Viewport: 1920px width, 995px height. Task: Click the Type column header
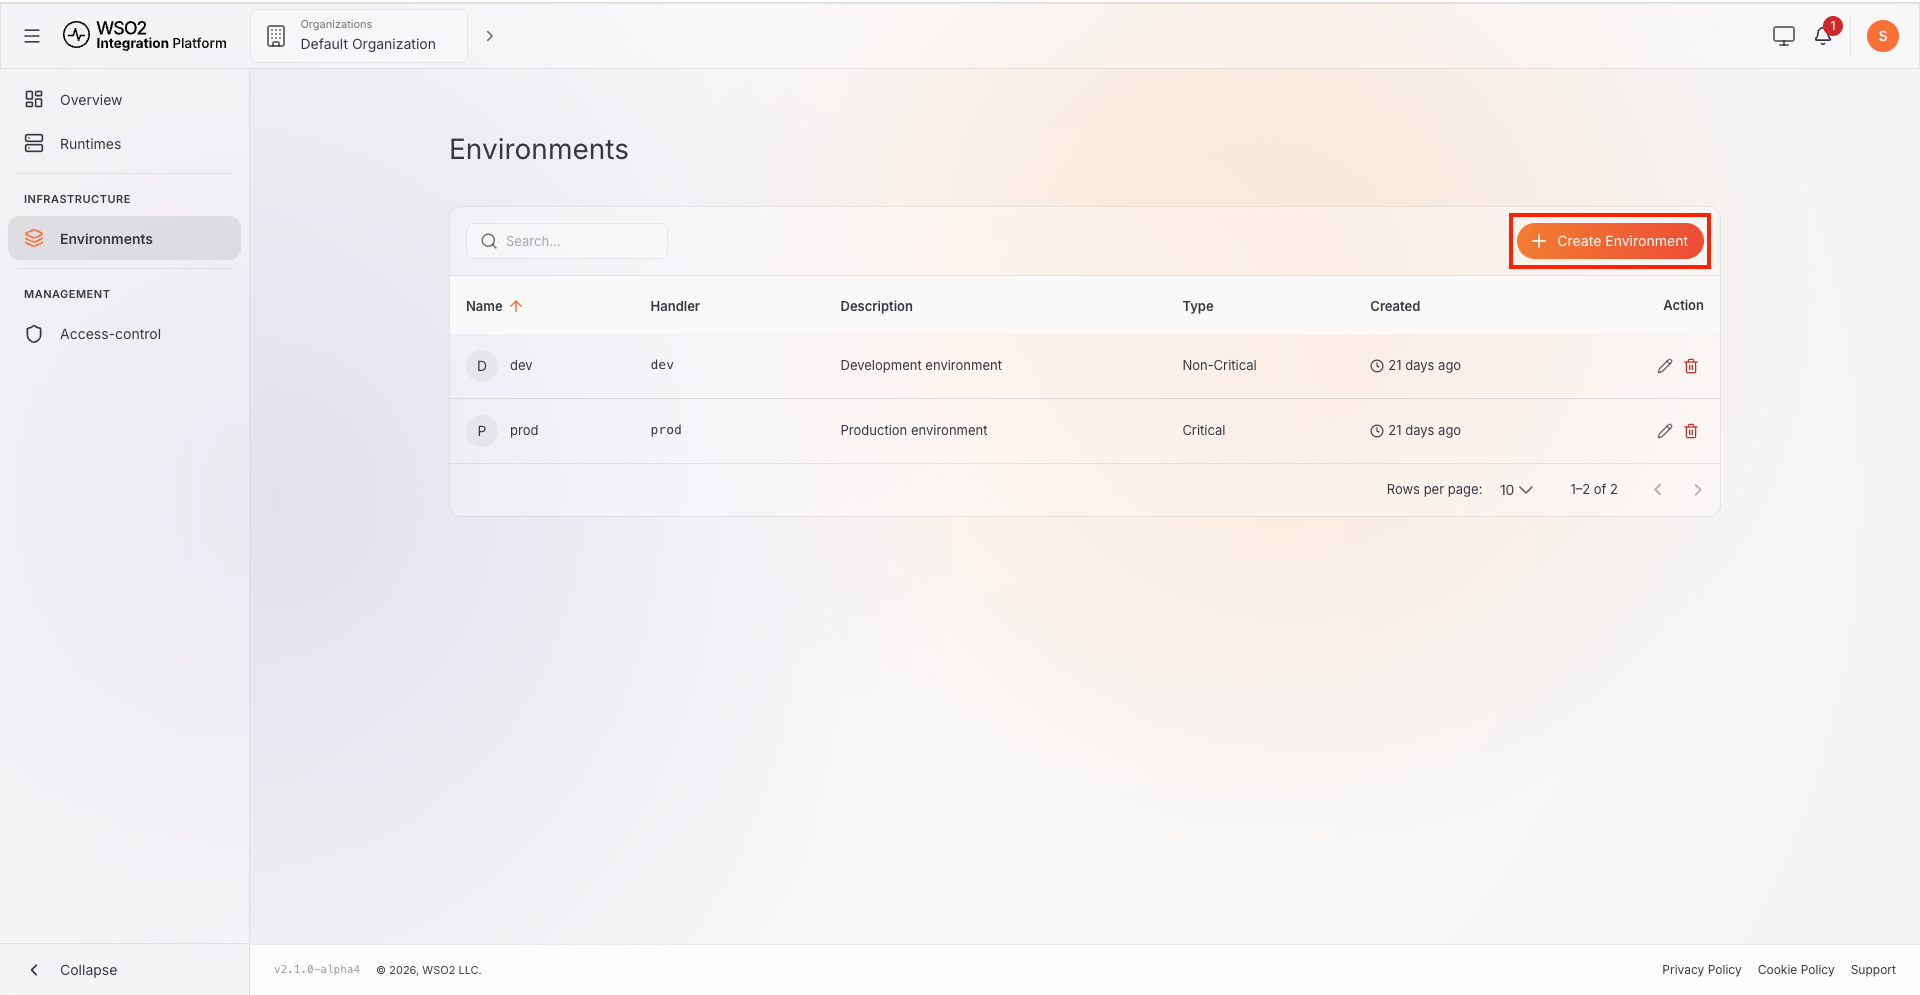click(1198, 306)
